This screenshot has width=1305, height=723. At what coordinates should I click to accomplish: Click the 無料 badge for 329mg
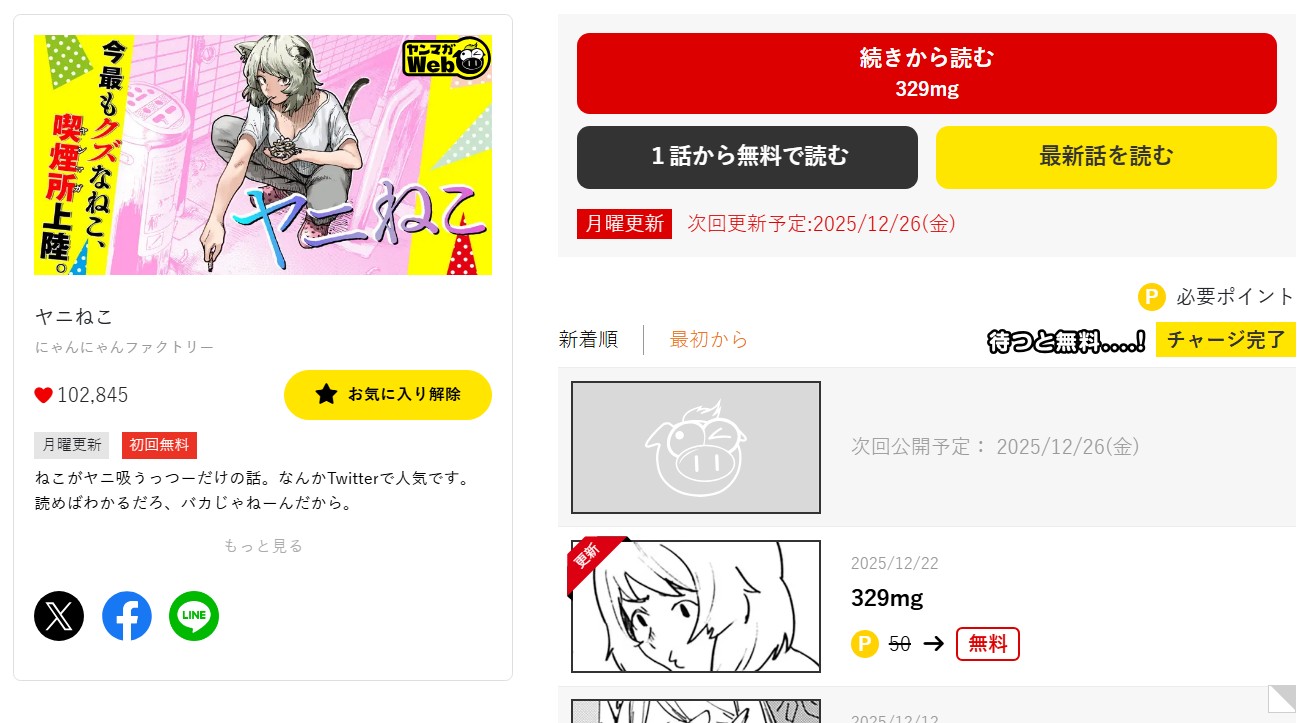[988, 644]
